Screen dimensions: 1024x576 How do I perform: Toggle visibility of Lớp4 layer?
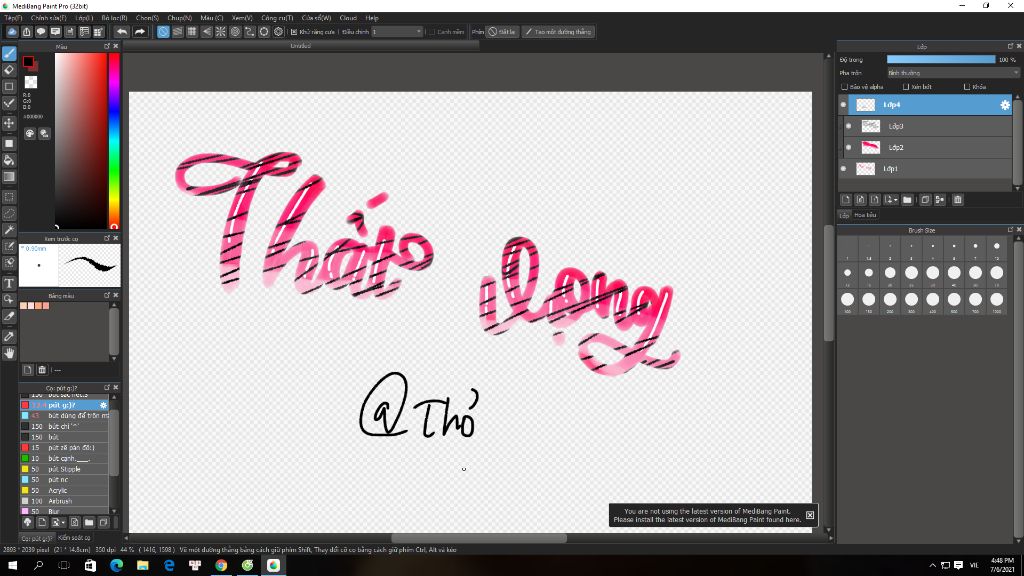coord(843,104)
